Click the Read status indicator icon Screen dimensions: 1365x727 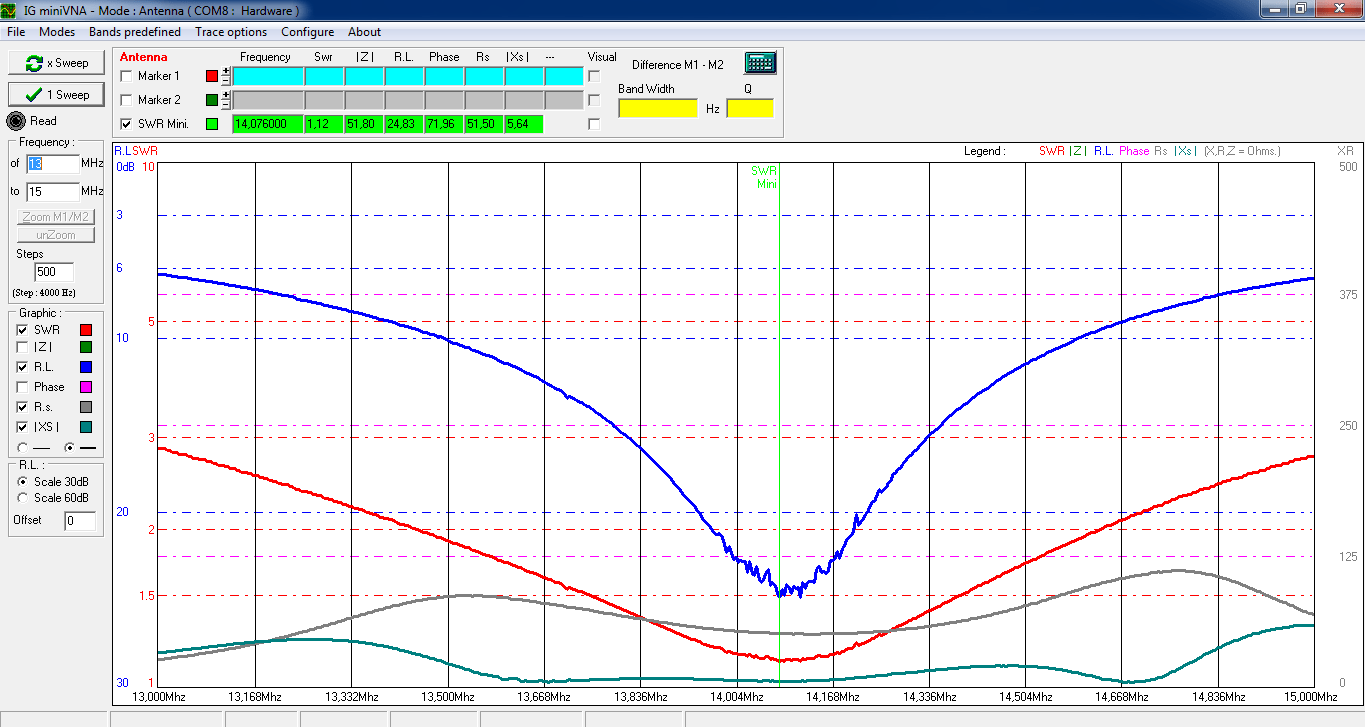[17, 121]
